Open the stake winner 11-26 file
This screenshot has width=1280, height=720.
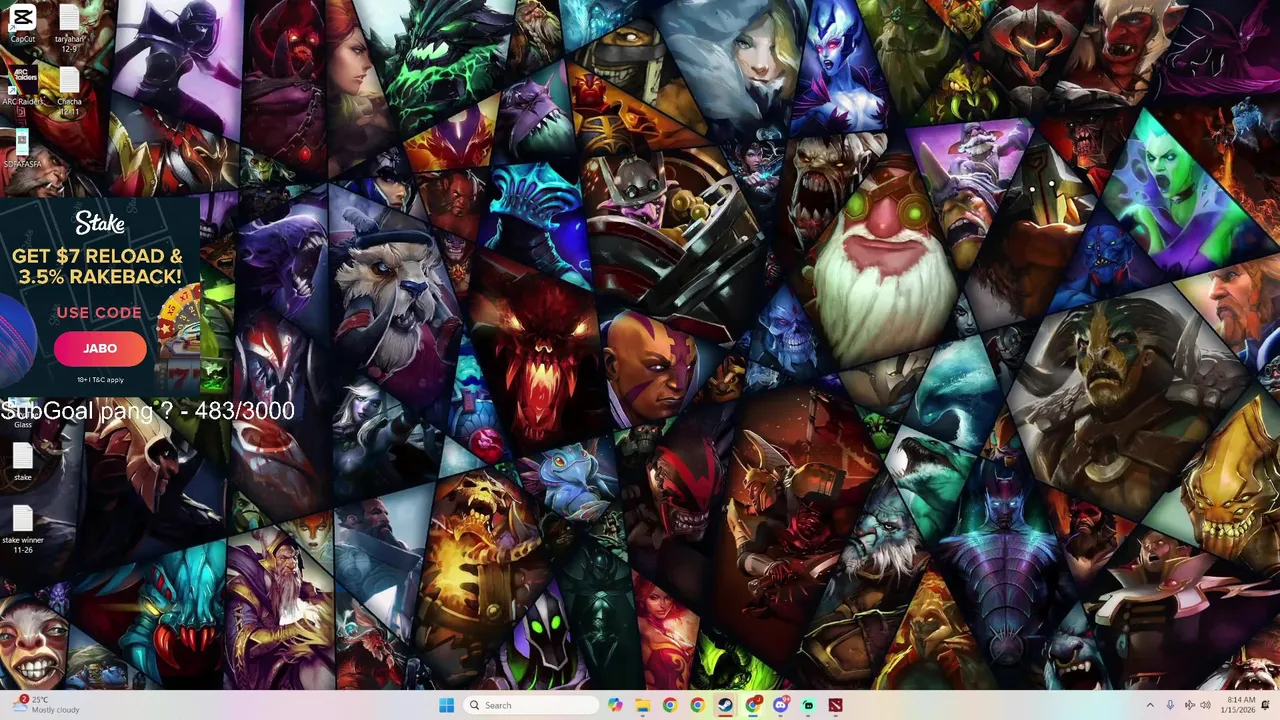point(22,530)
